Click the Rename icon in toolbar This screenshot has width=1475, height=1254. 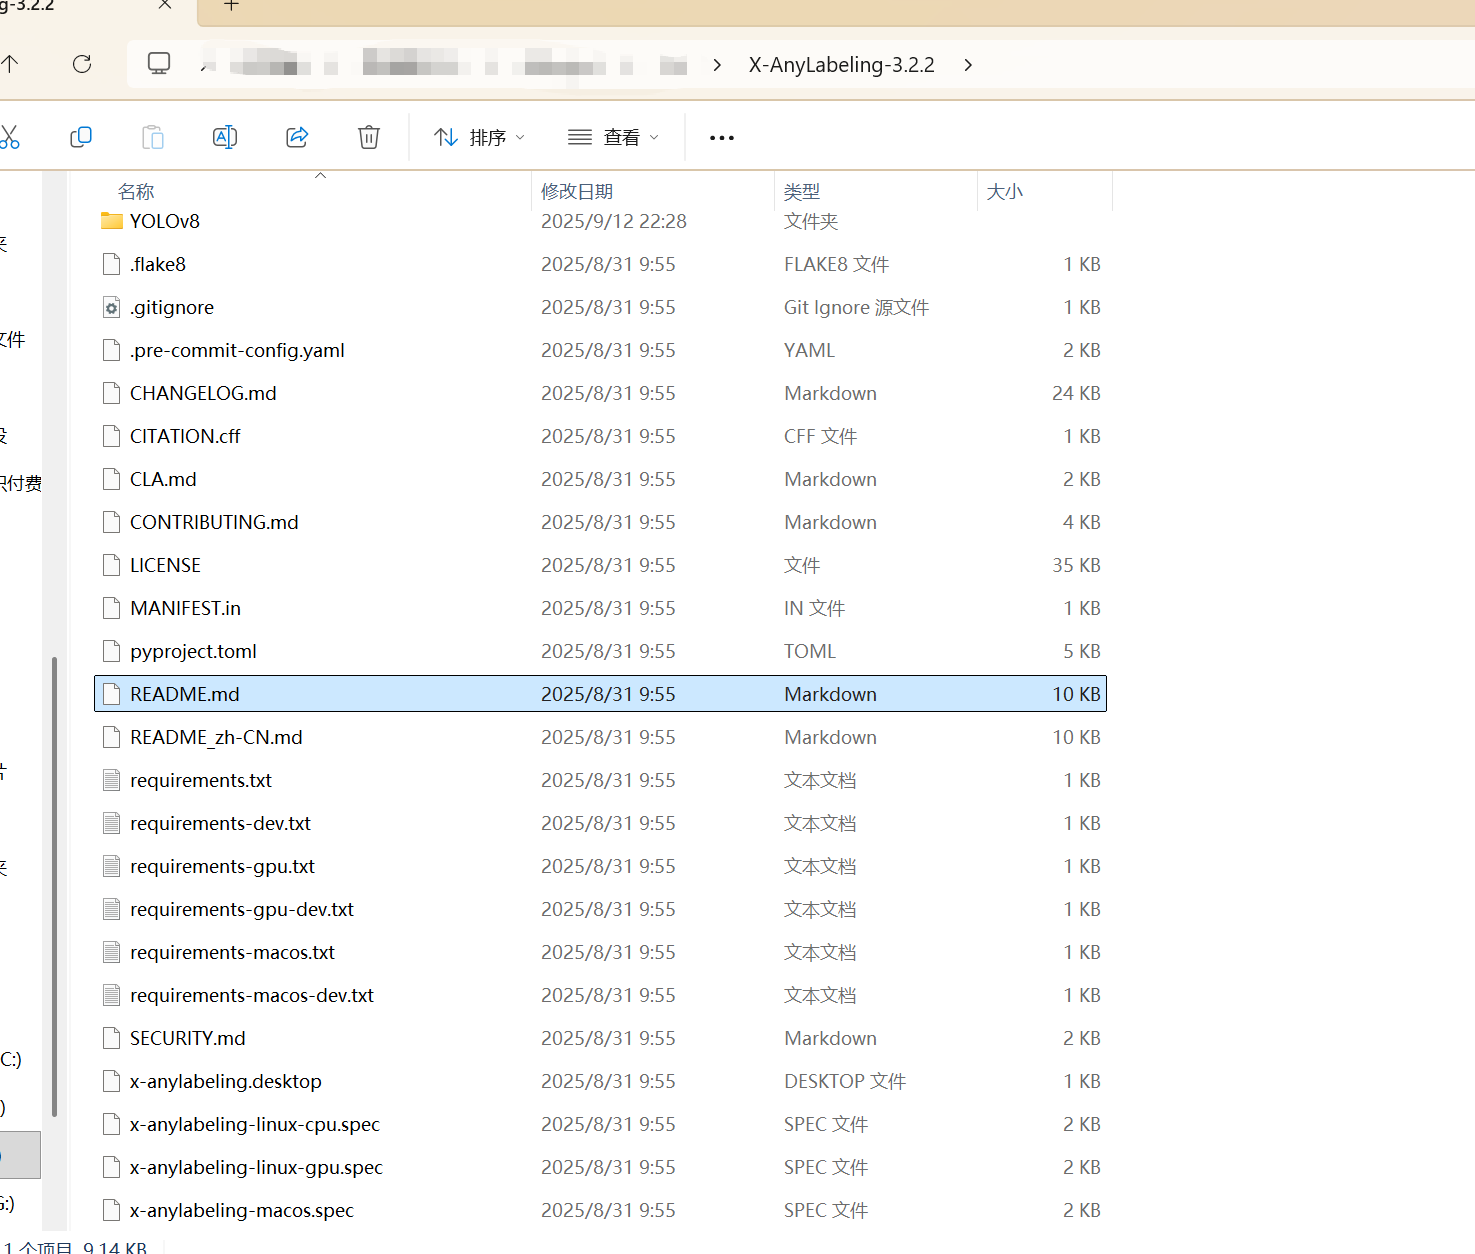tap(225, 137)
